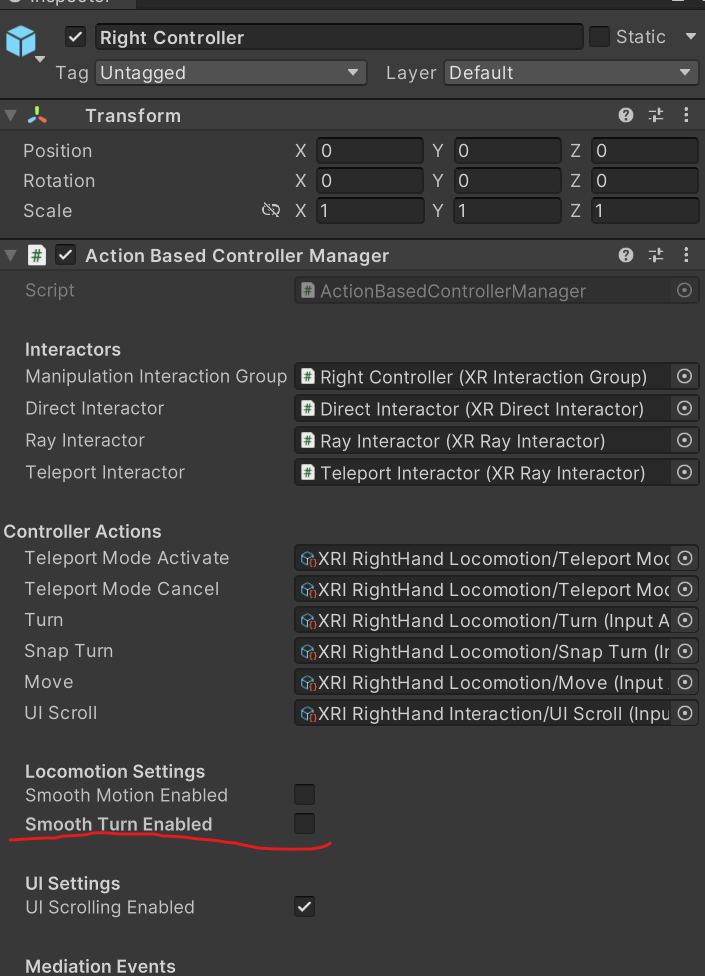
Task: Toggle constrained proportions link on Scale
Action: [x=270, y=211]
